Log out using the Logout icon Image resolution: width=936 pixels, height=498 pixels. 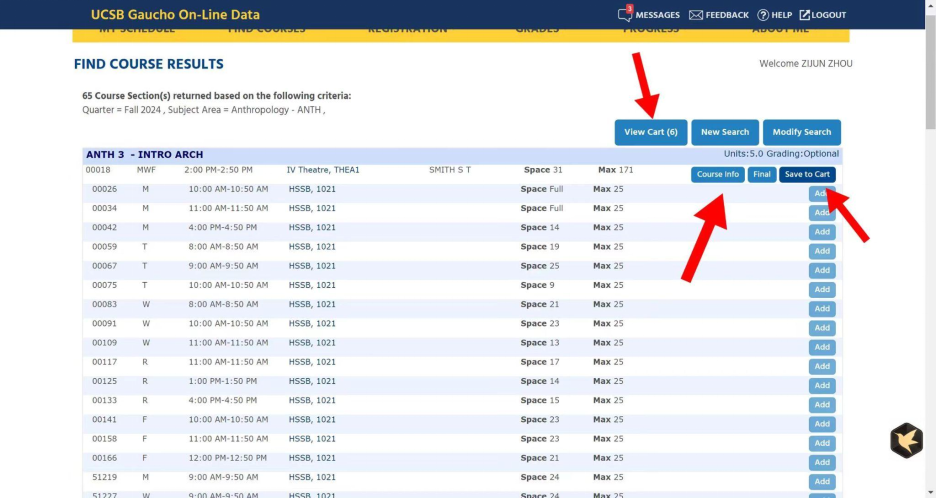[x=805, y=15]
